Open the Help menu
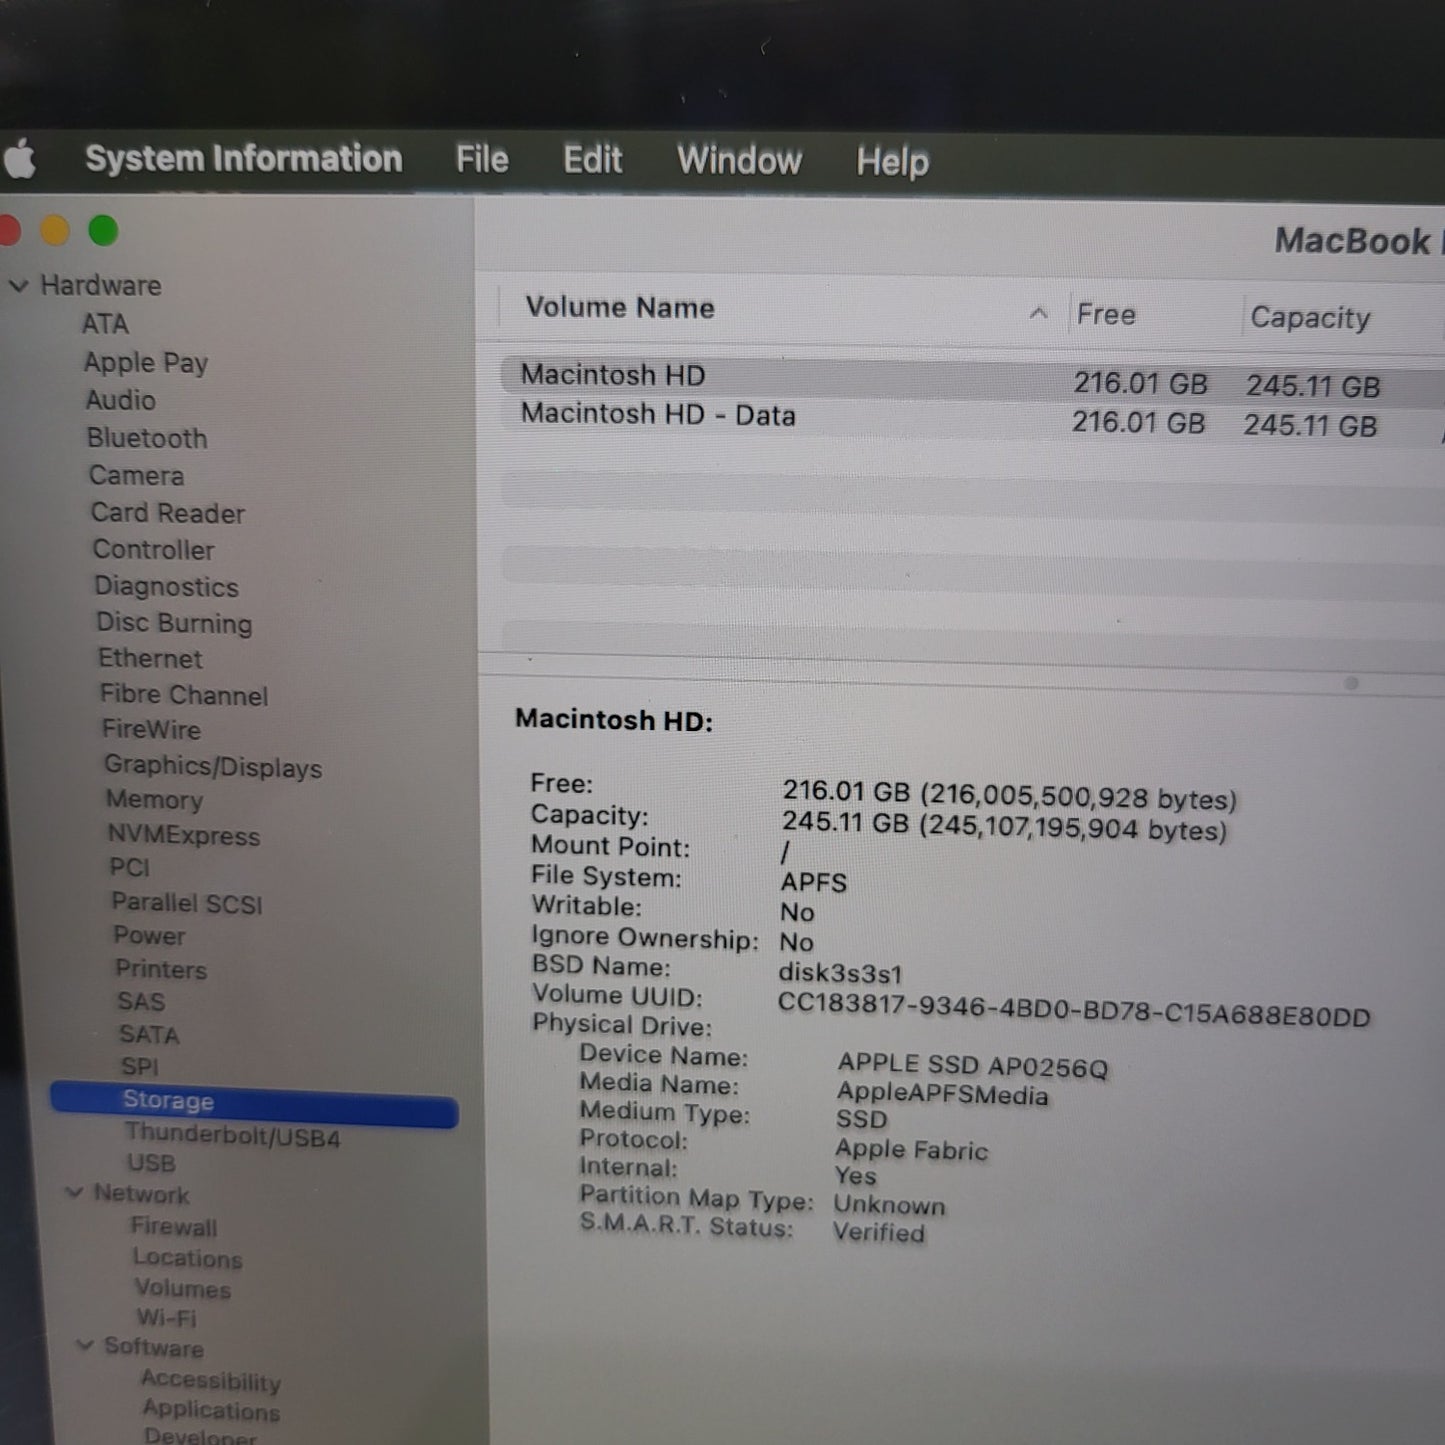1445x1445 pixels. (x=892, y=162)
